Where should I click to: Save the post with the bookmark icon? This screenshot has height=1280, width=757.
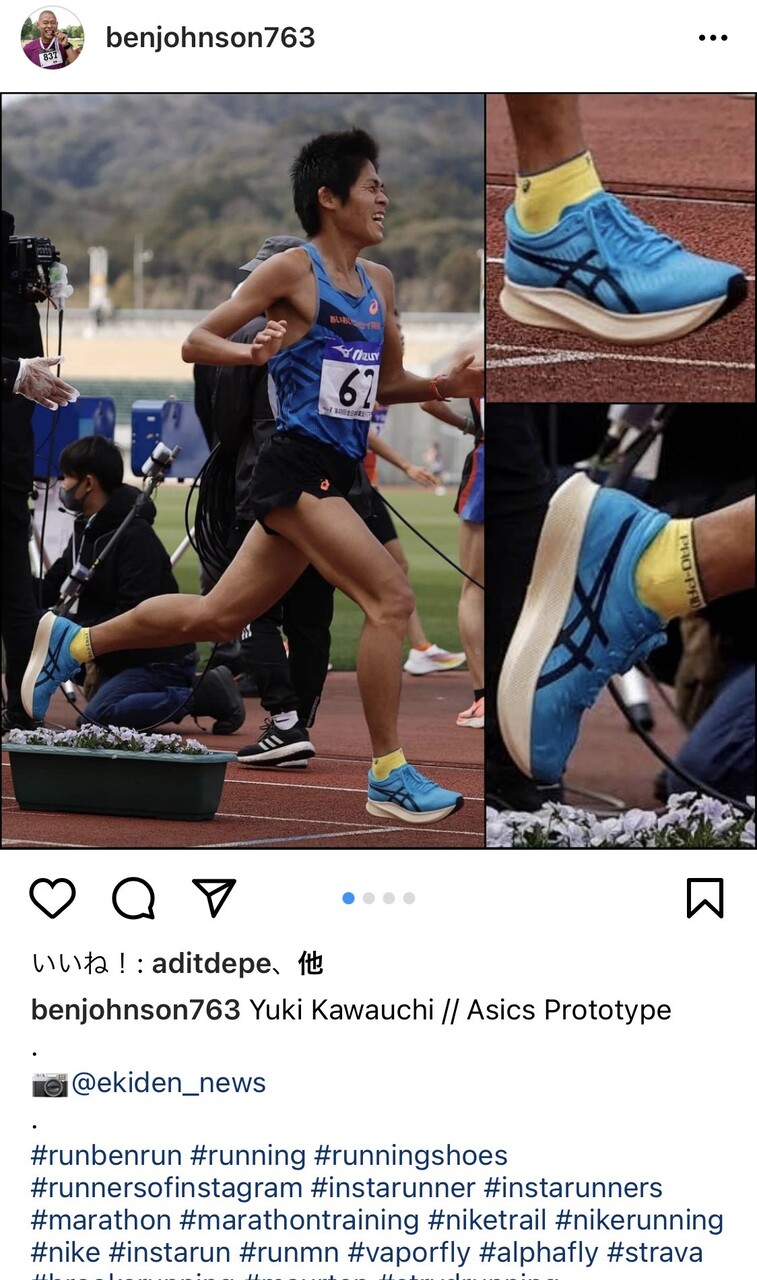click(705, 898)
